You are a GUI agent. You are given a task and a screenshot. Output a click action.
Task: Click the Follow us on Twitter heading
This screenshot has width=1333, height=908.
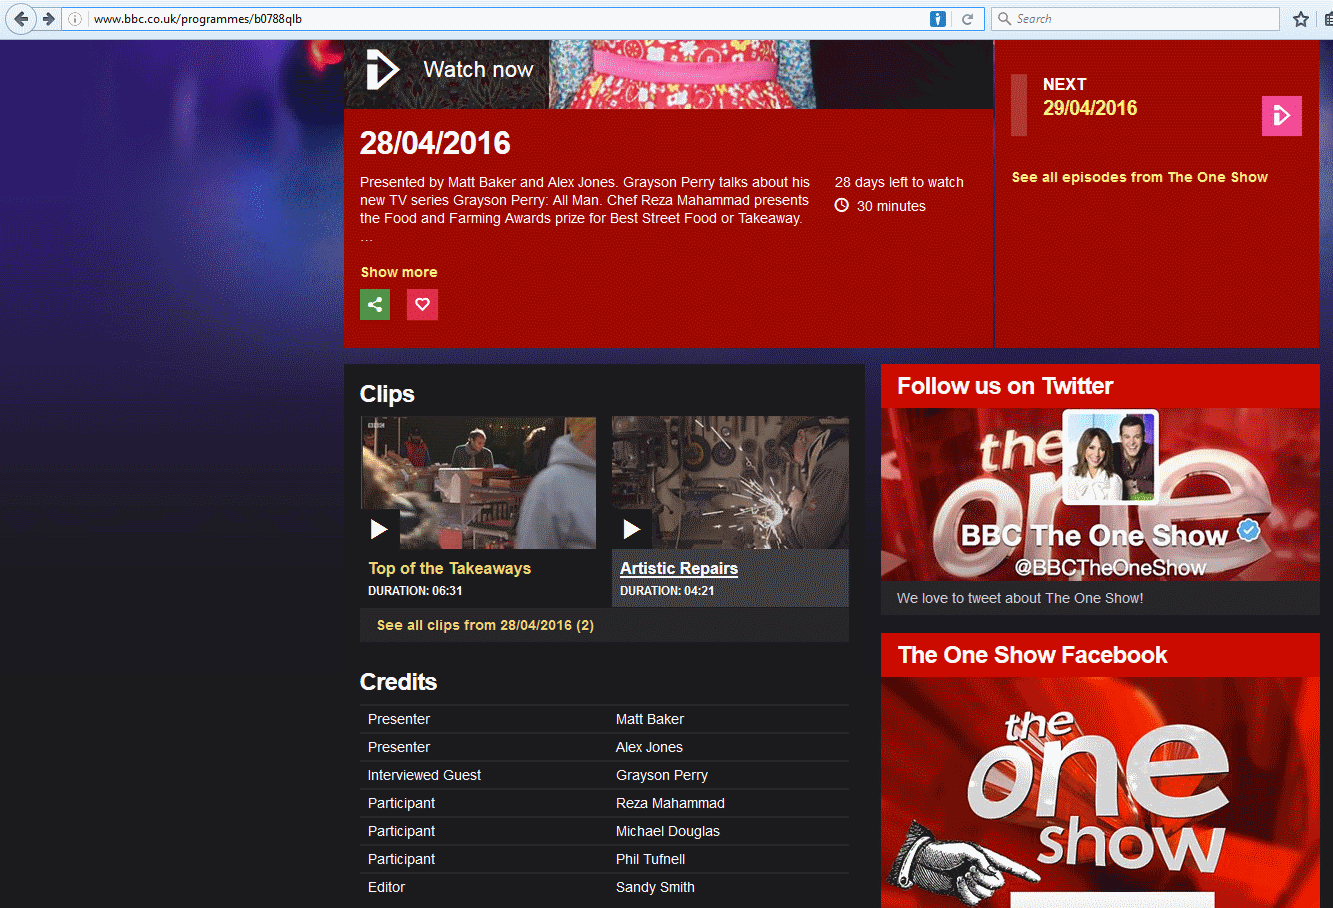pyautogui.click(x=1005, y=386)
